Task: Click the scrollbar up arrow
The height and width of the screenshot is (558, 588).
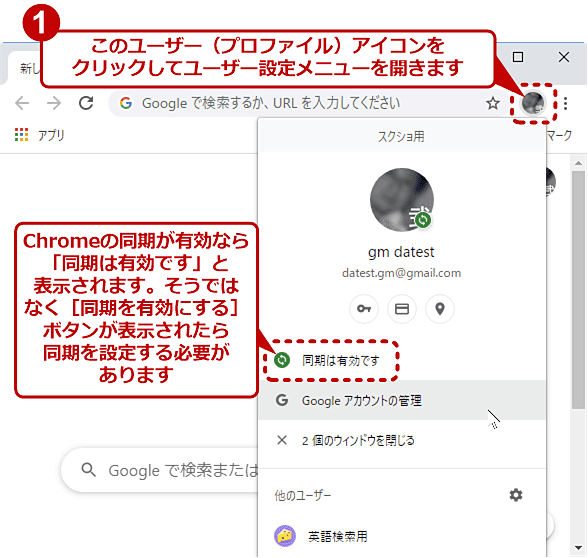Action: 578,163
